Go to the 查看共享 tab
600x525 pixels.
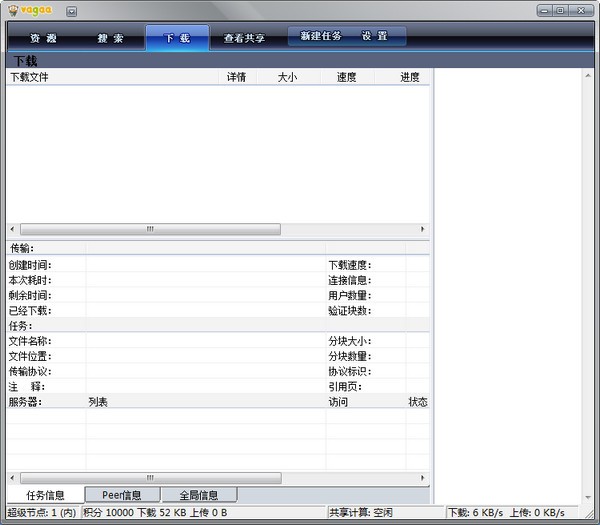[x=244, y=38]
